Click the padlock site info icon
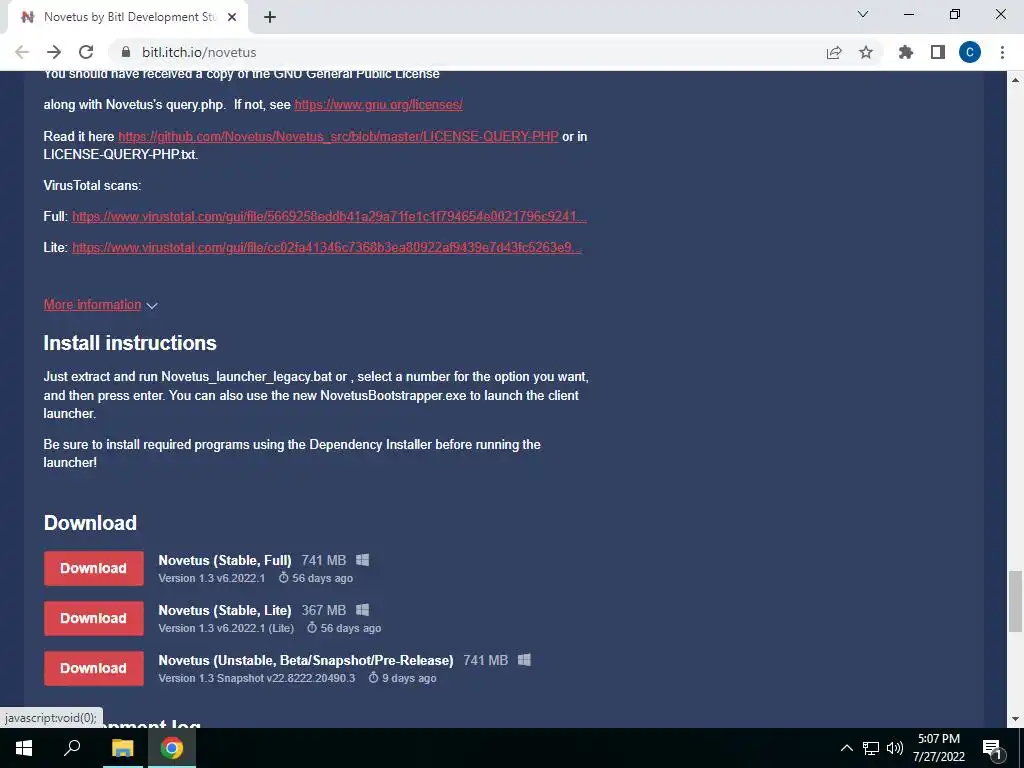1024x768 pixels. 127,52
